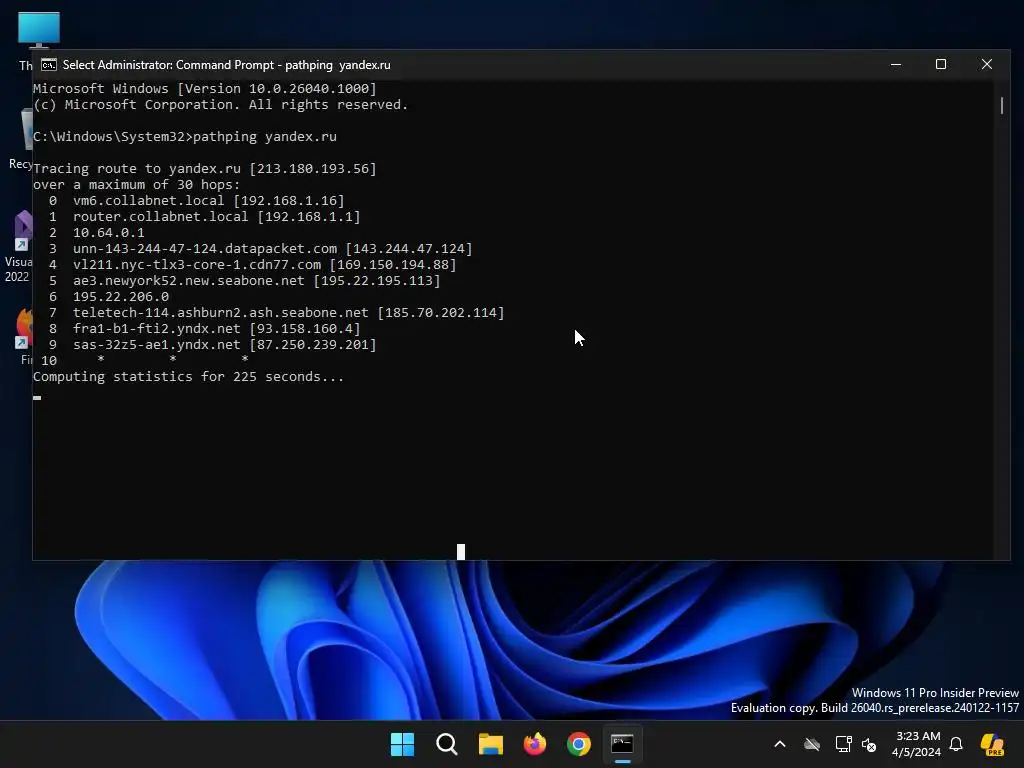
Task: Click 'Computing statistics for 225 seconds' line
Action: point(188,376)
